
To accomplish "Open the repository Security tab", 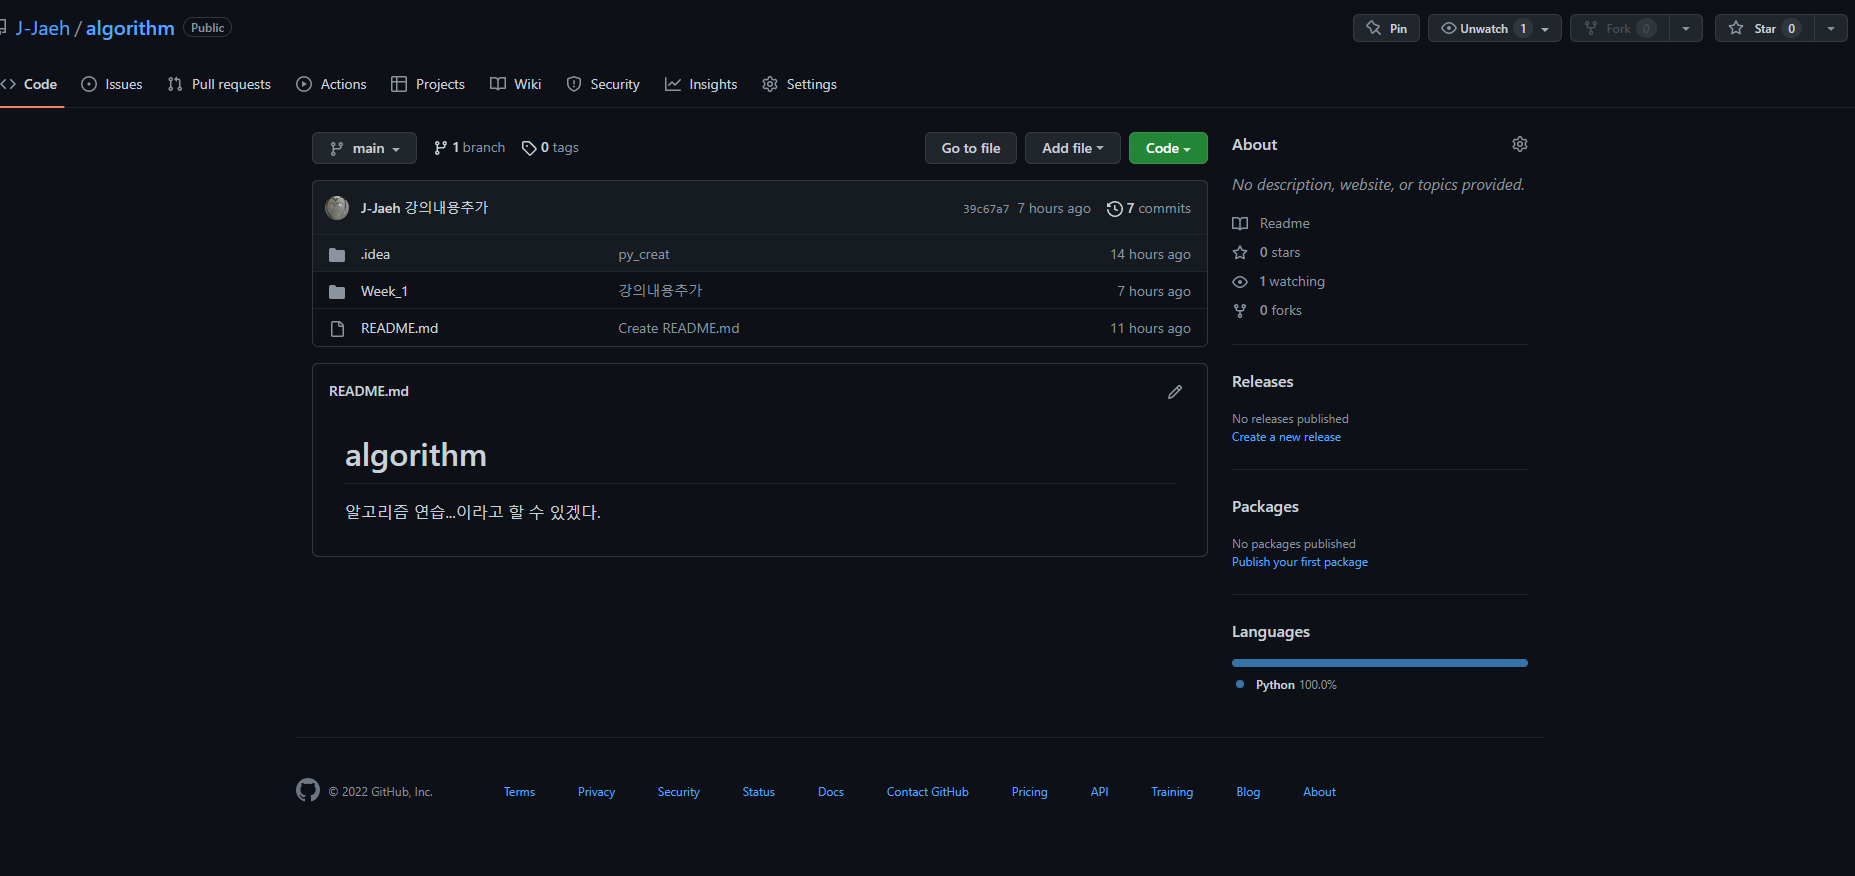I will (x=603, y=84).
